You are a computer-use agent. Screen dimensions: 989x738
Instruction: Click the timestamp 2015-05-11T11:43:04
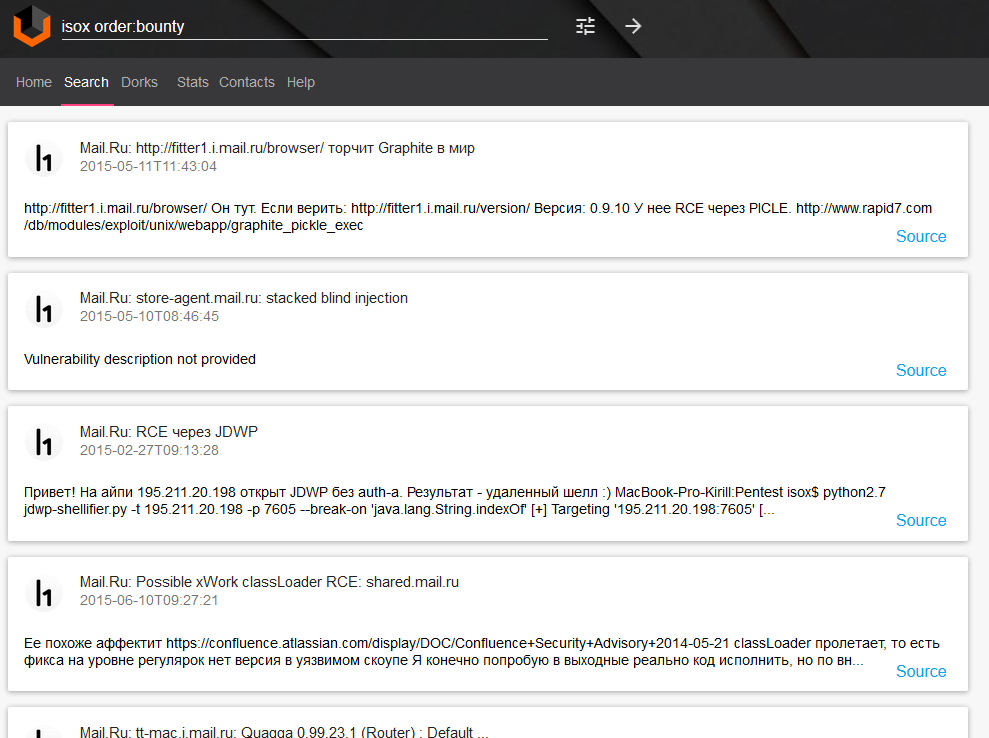(148, 167)
